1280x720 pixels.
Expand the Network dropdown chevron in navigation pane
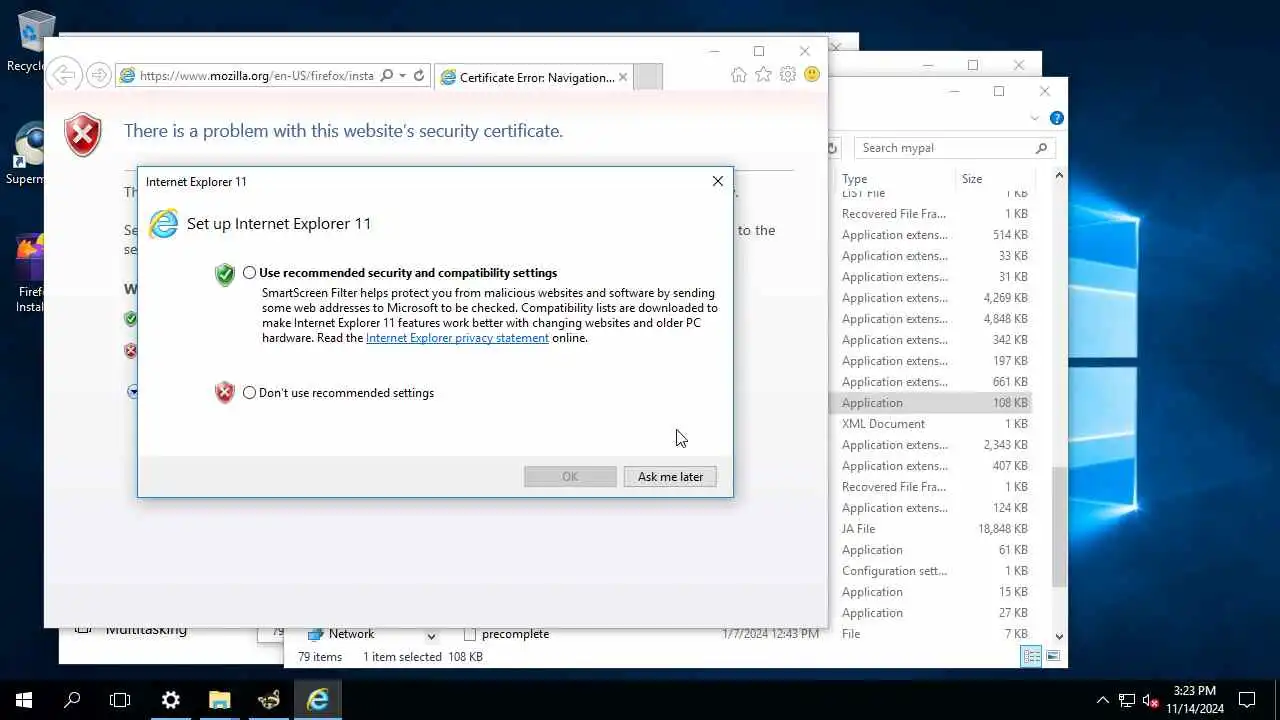(431, 635)
